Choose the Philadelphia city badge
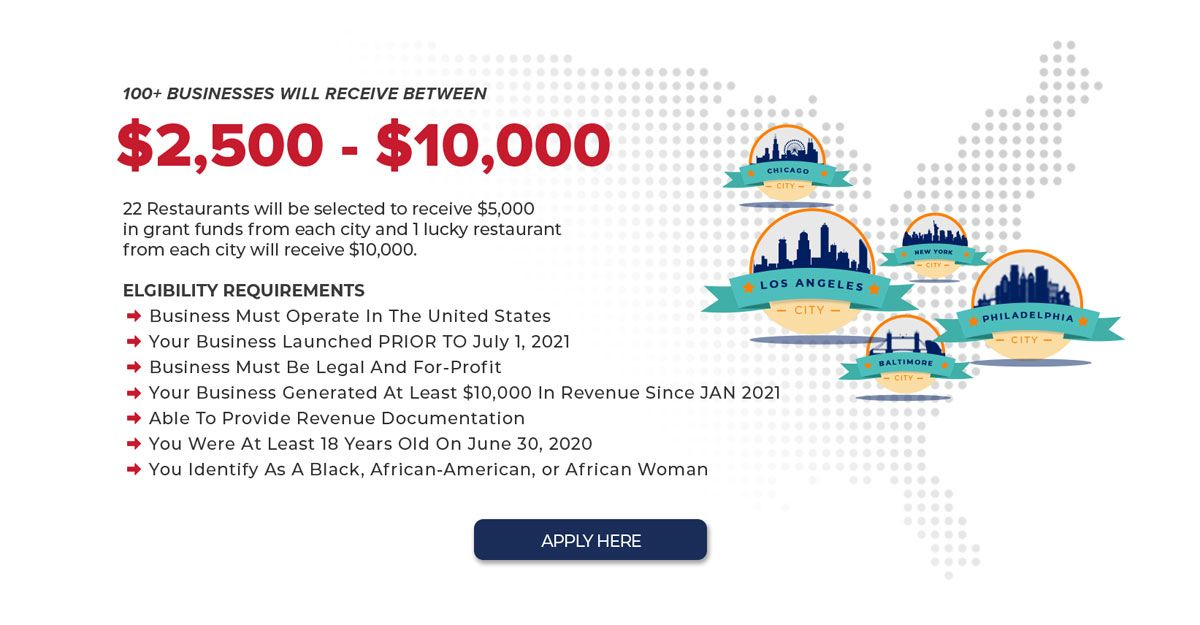The image size is (1200, 625). coord(1026,305)
